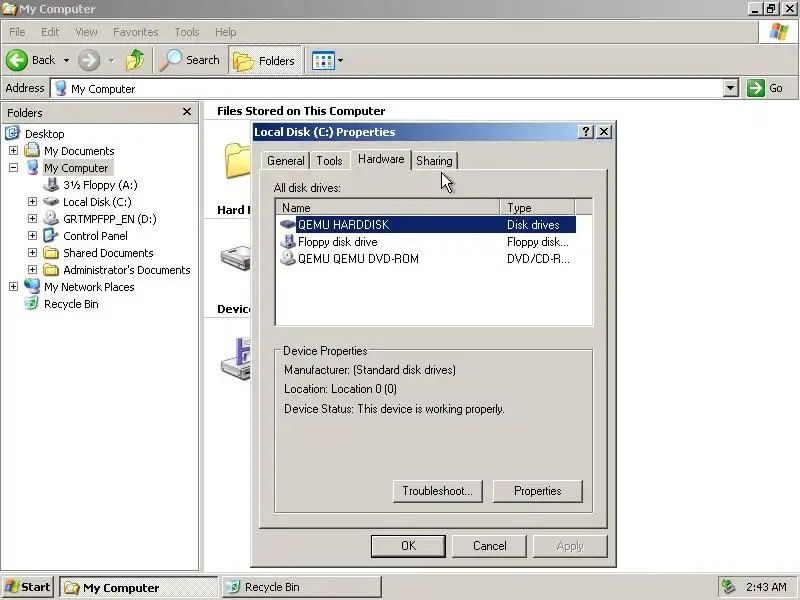Viewport: 800px width, 600px height.
Task: Open Search in the toolbar
Action: tap(190, 60)
